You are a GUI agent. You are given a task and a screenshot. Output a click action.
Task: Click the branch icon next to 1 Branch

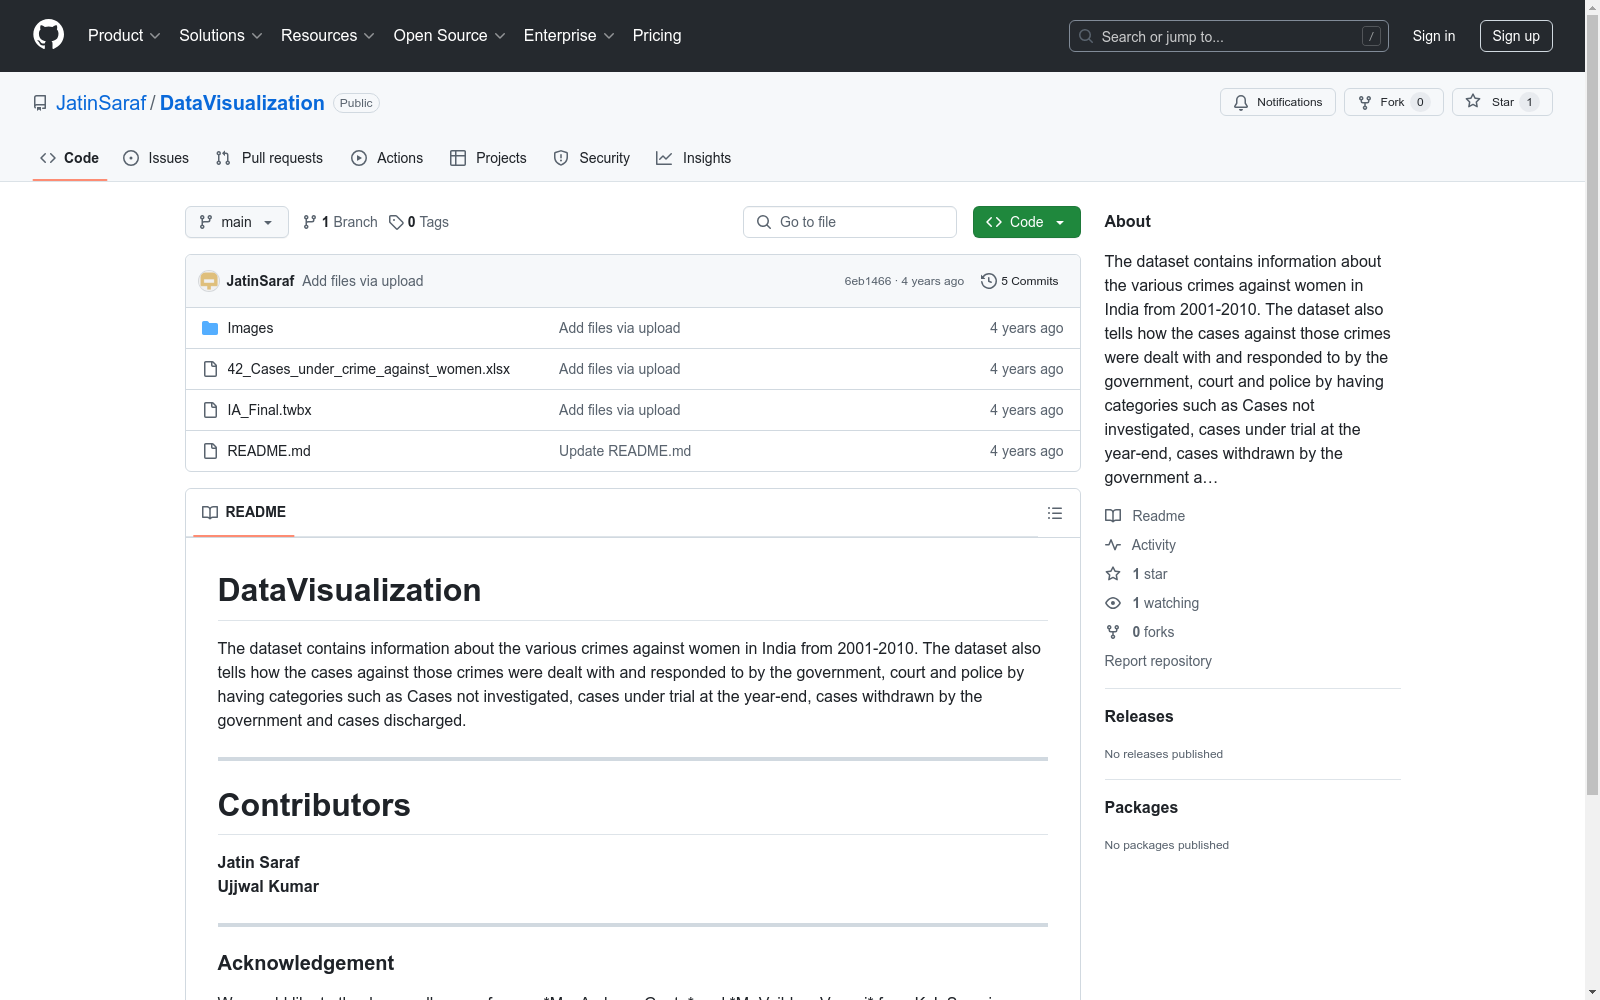click(310, 222)
